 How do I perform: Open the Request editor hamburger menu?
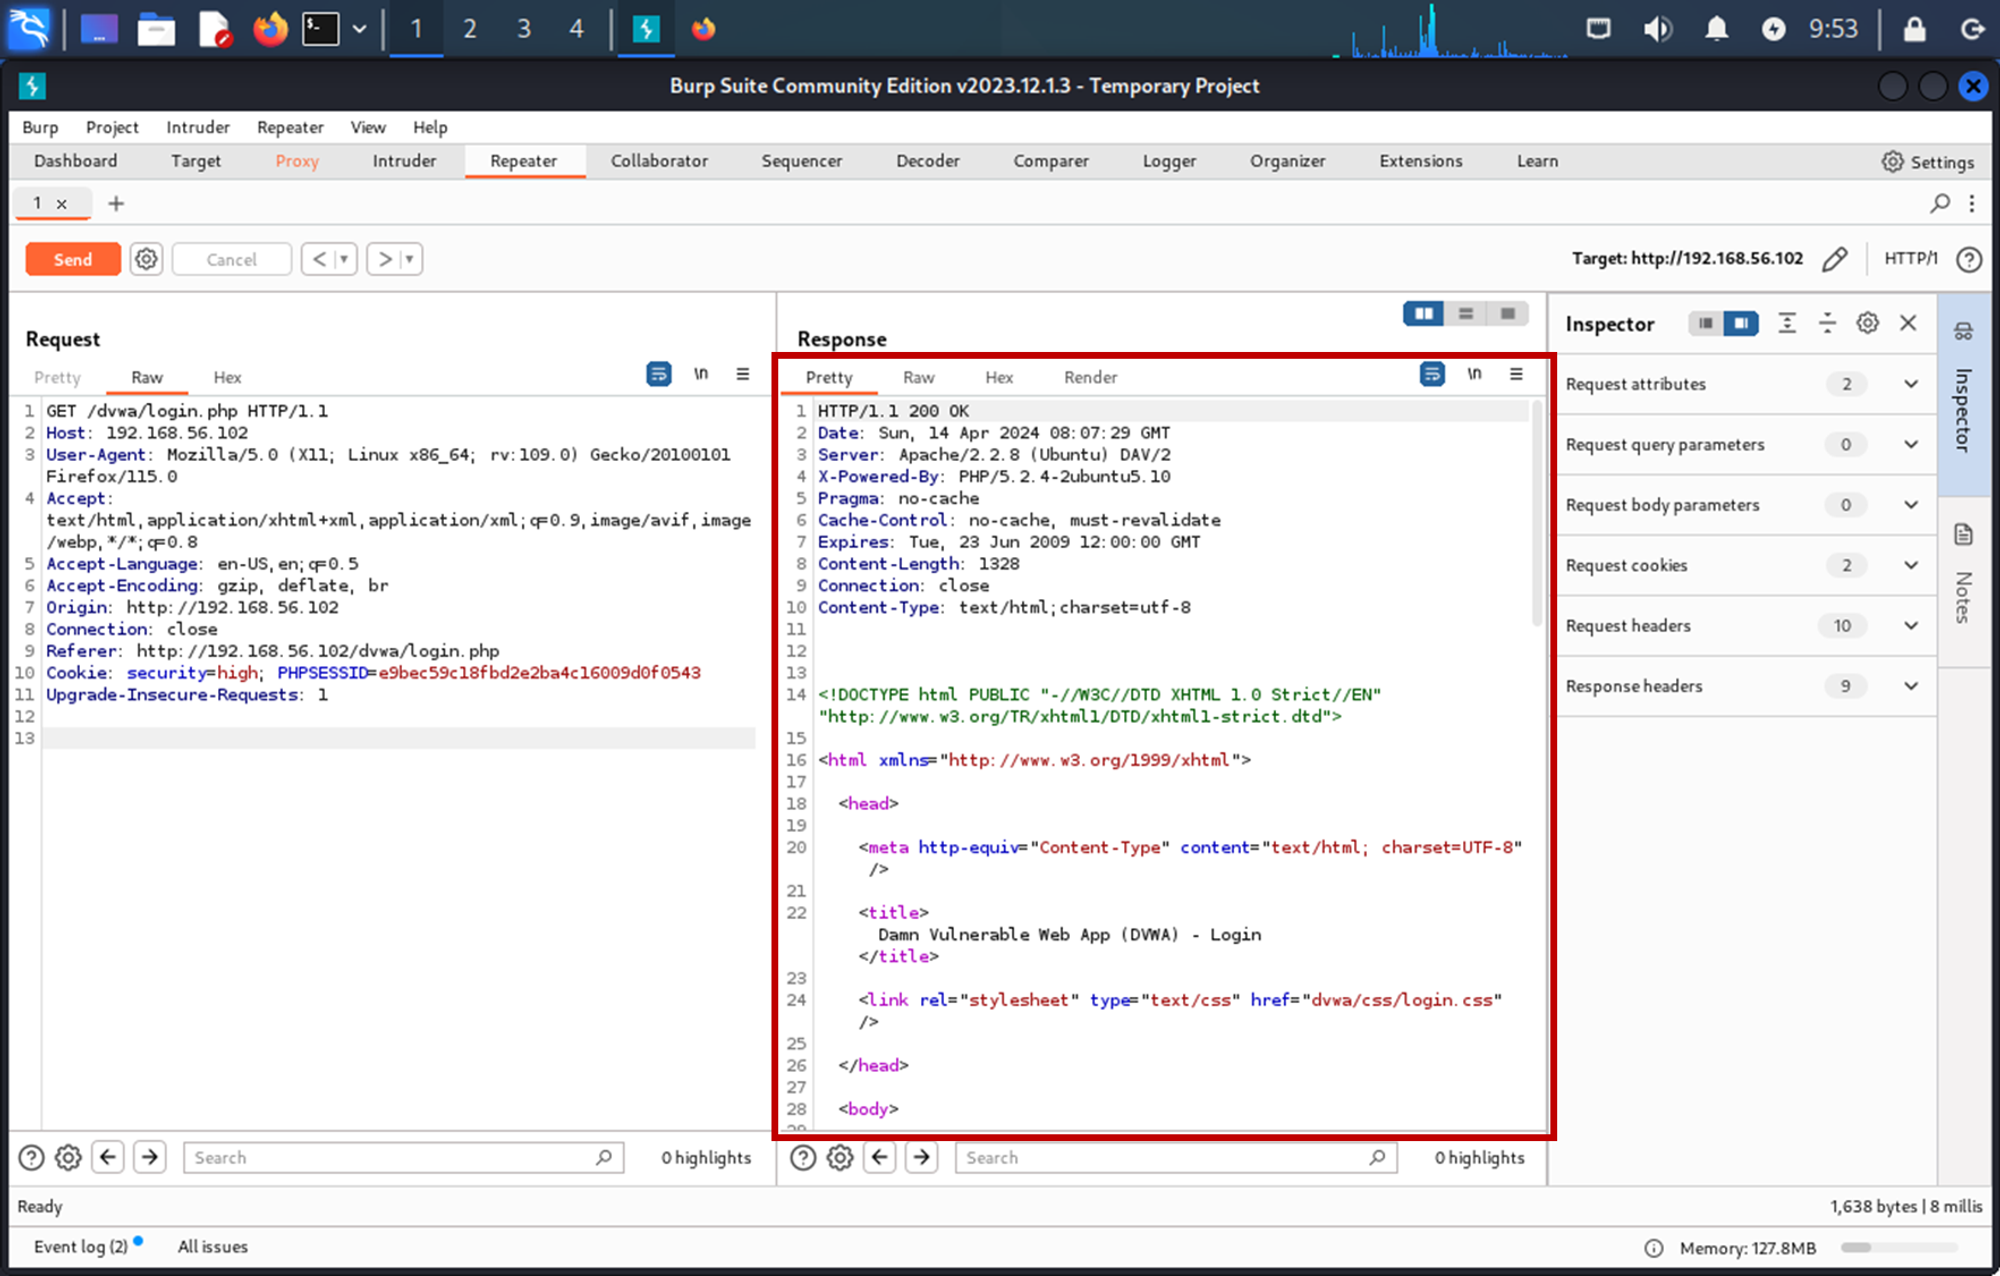[743, 374]
